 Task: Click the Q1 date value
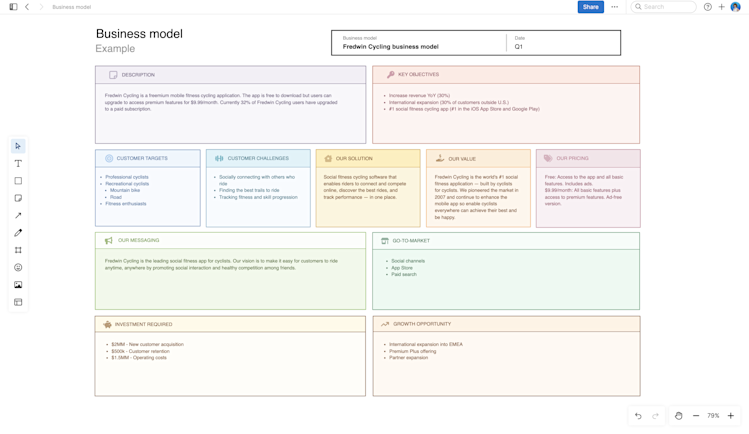point(518,47)
